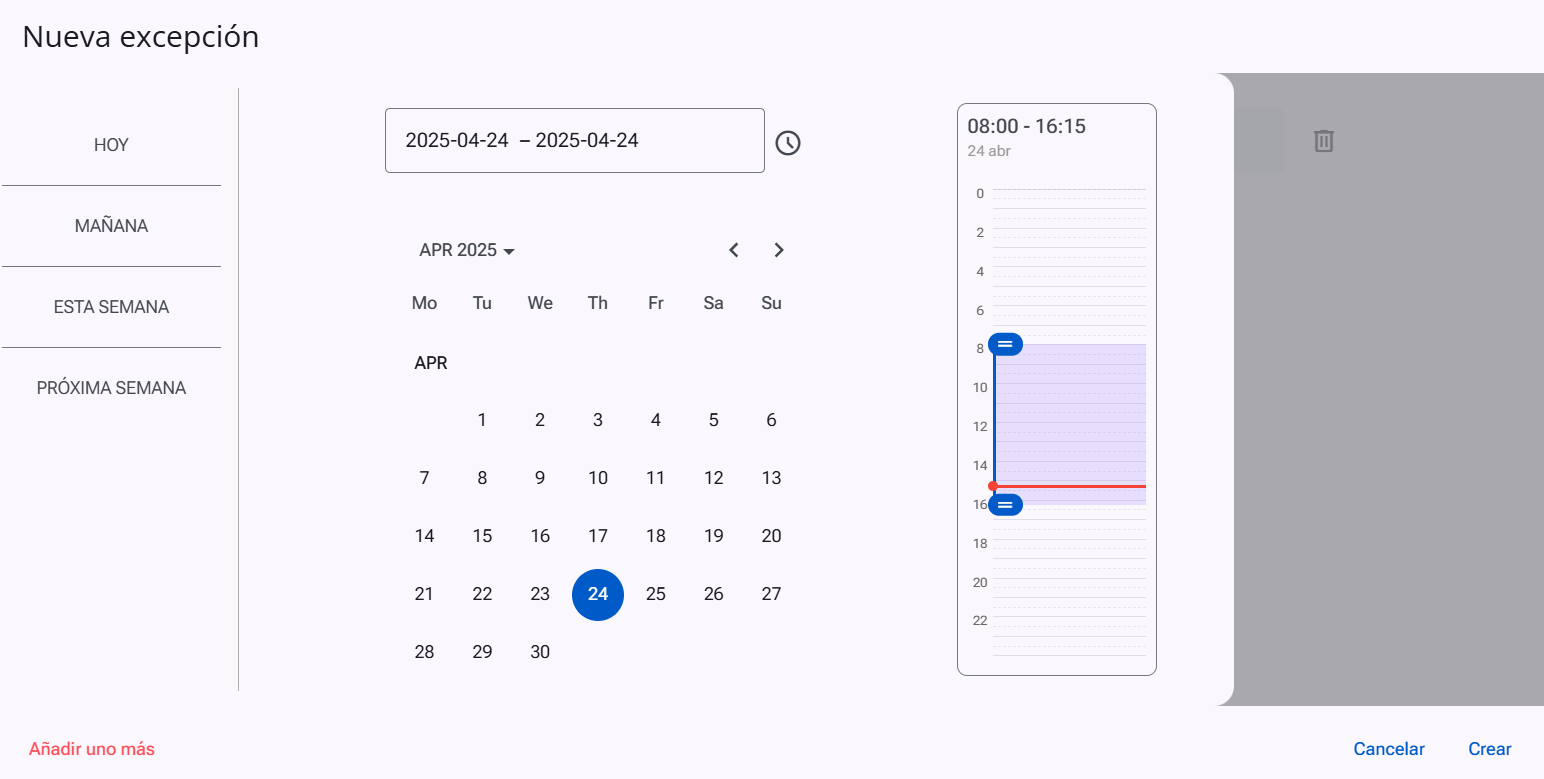This screenshot has height=779, width=1544.
Task: Click the hour 18 row in timeline
Action: 1069,549
